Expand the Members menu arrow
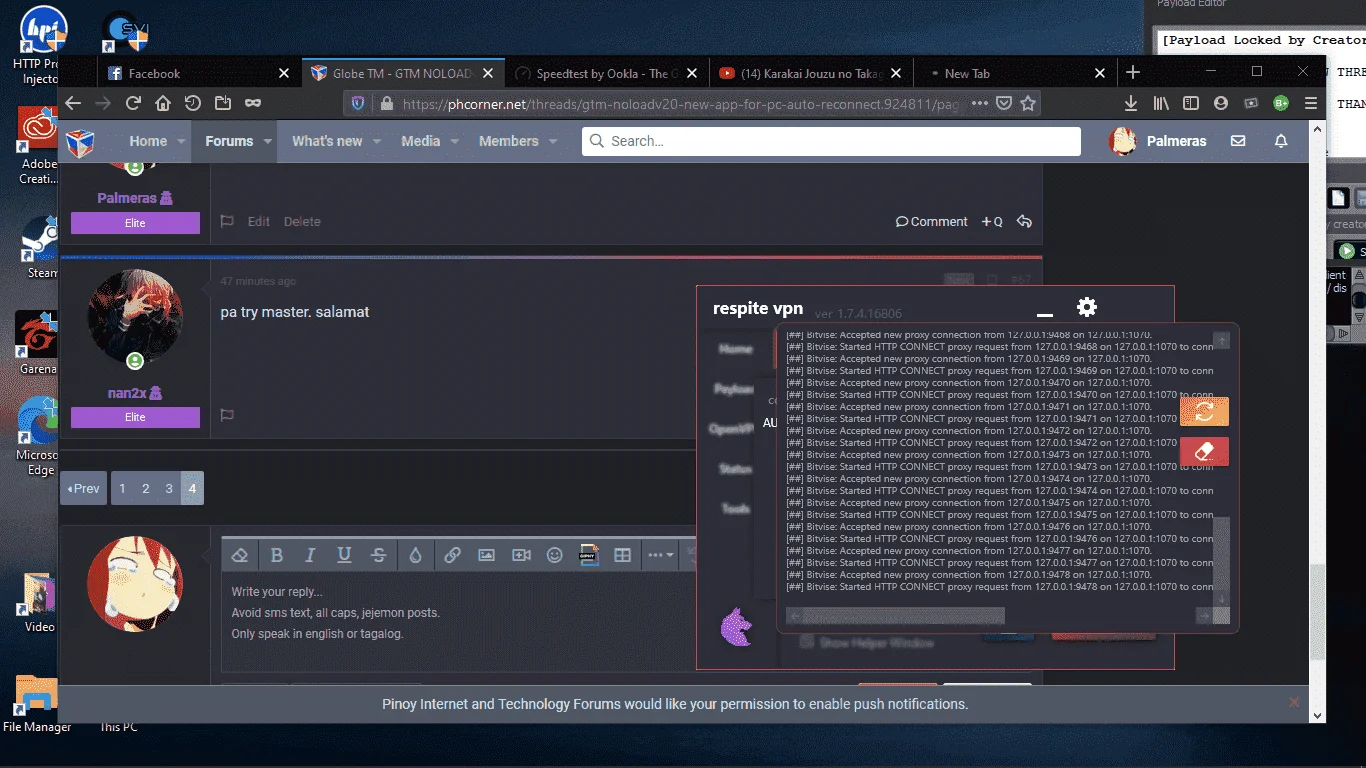The height and width of the screenshot is (768, 1366). point(553,142)
